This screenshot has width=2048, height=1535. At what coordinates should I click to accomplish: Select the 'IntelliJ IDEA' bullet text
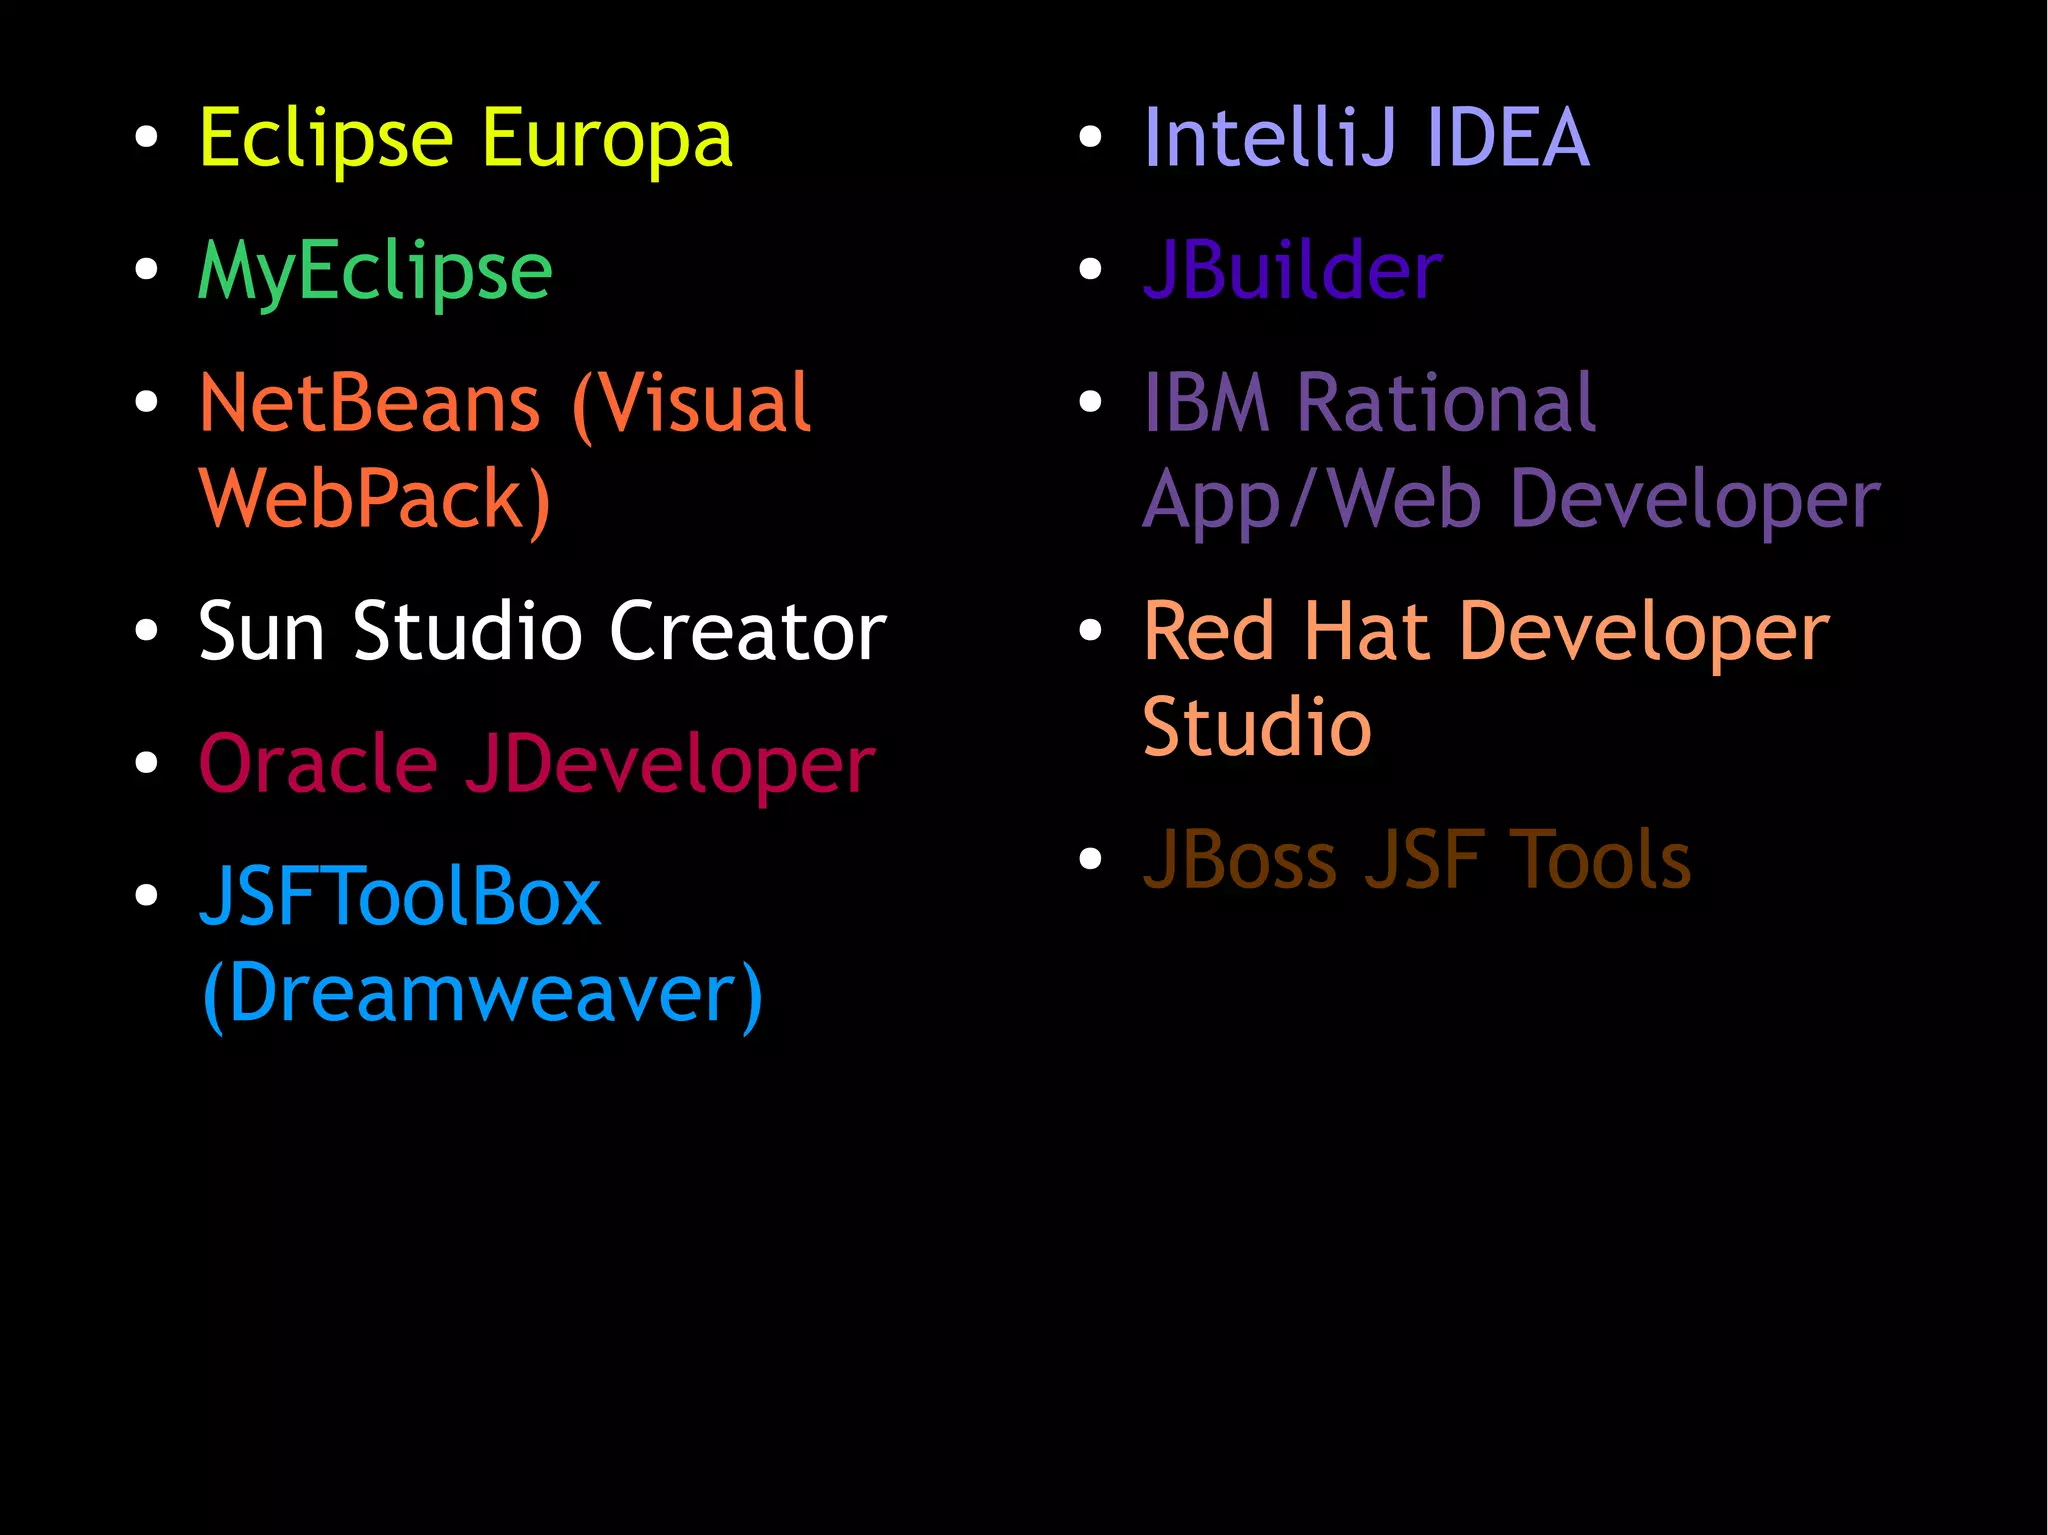(x=1366, y=137)
